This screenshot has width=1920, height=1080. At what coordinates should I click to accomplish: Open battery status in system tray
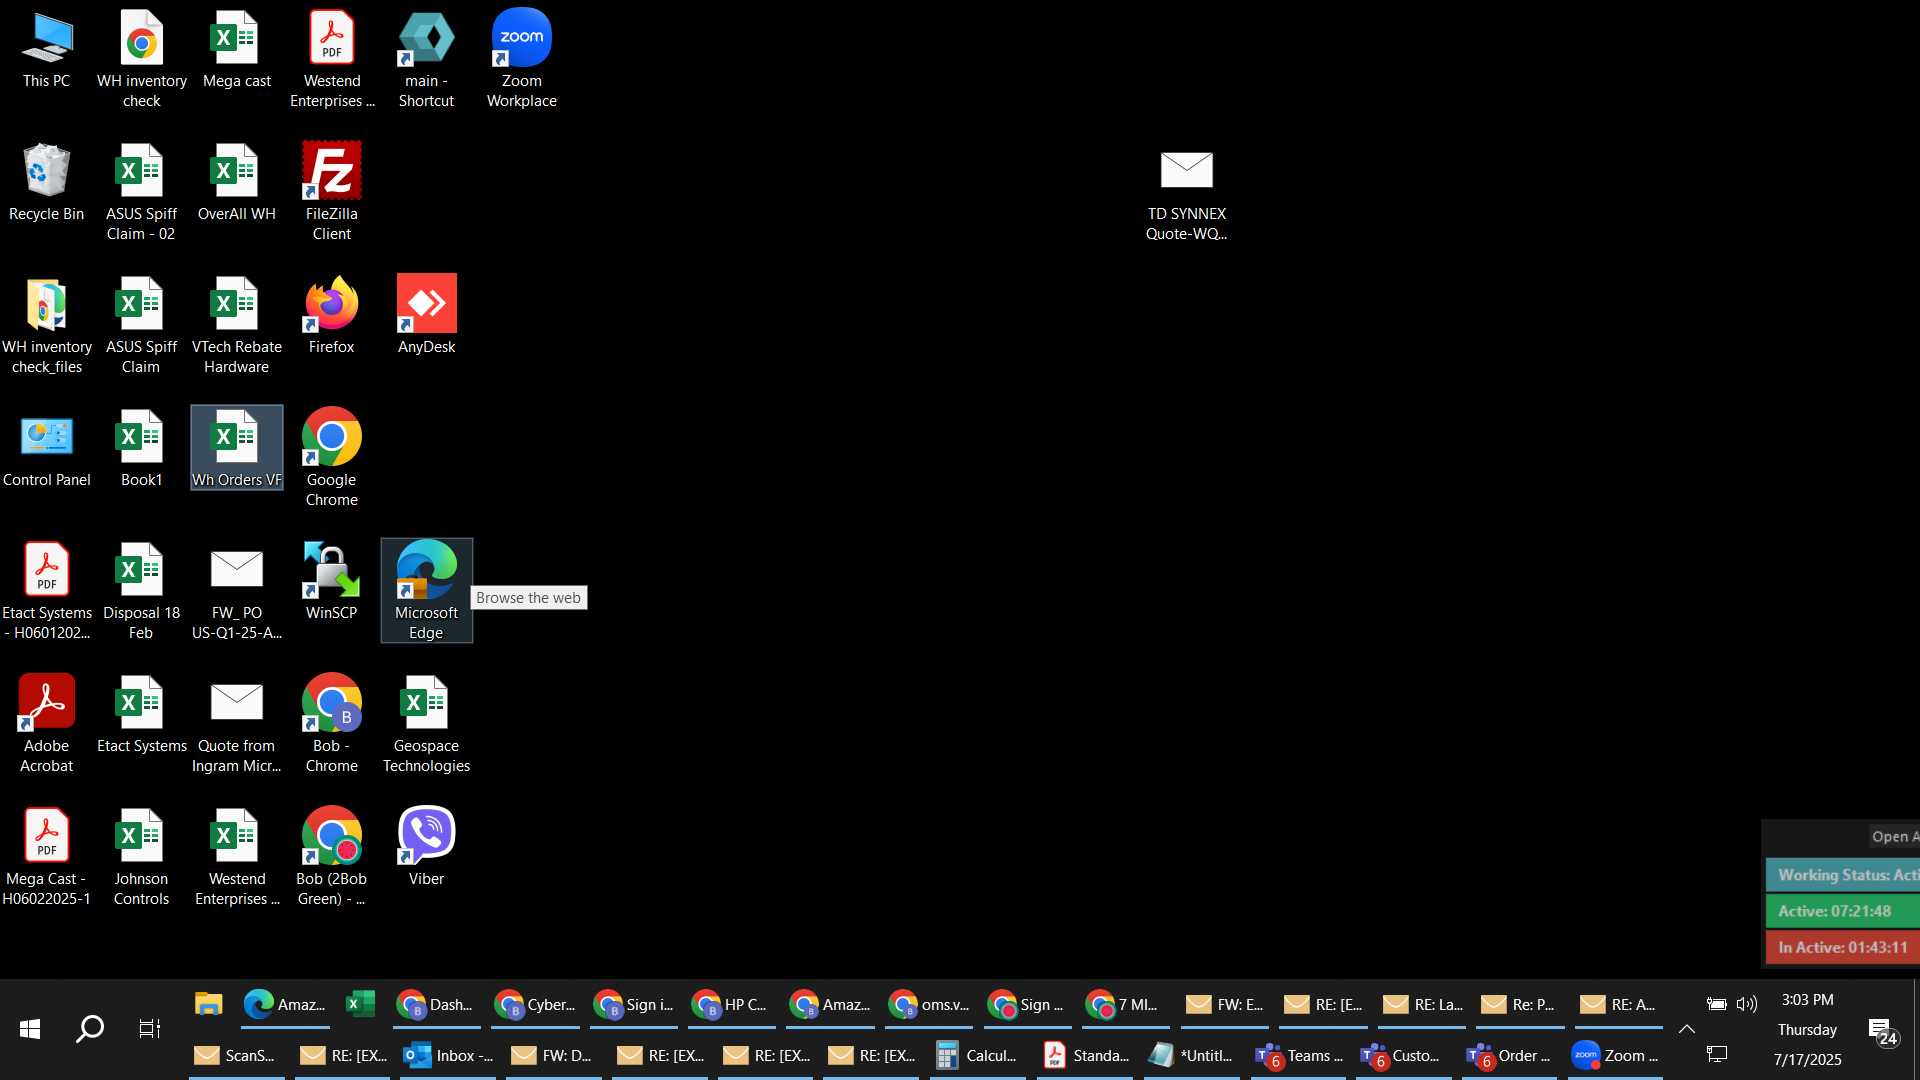coord(1716,1004)
